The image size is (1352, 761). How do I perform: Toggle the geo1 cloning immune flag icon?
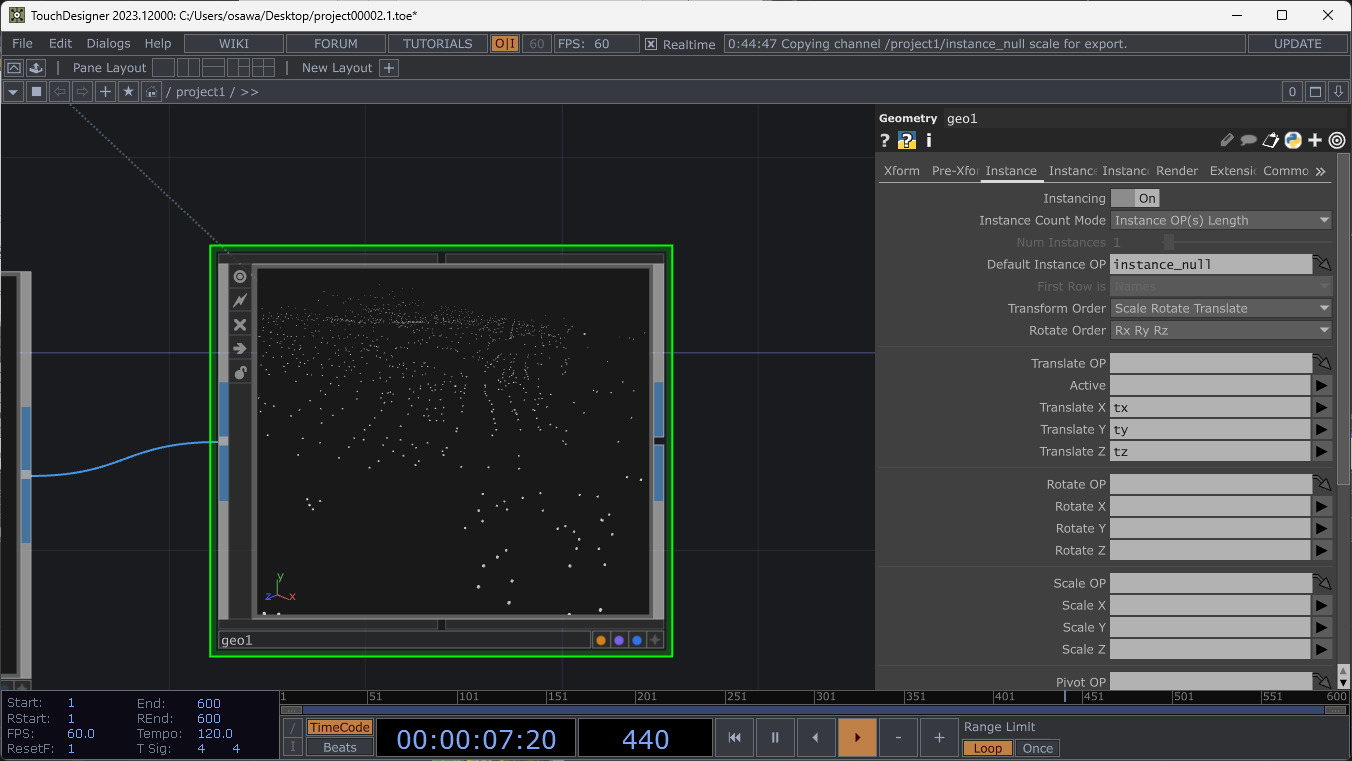pyautogui.click(x=240, y=300)
